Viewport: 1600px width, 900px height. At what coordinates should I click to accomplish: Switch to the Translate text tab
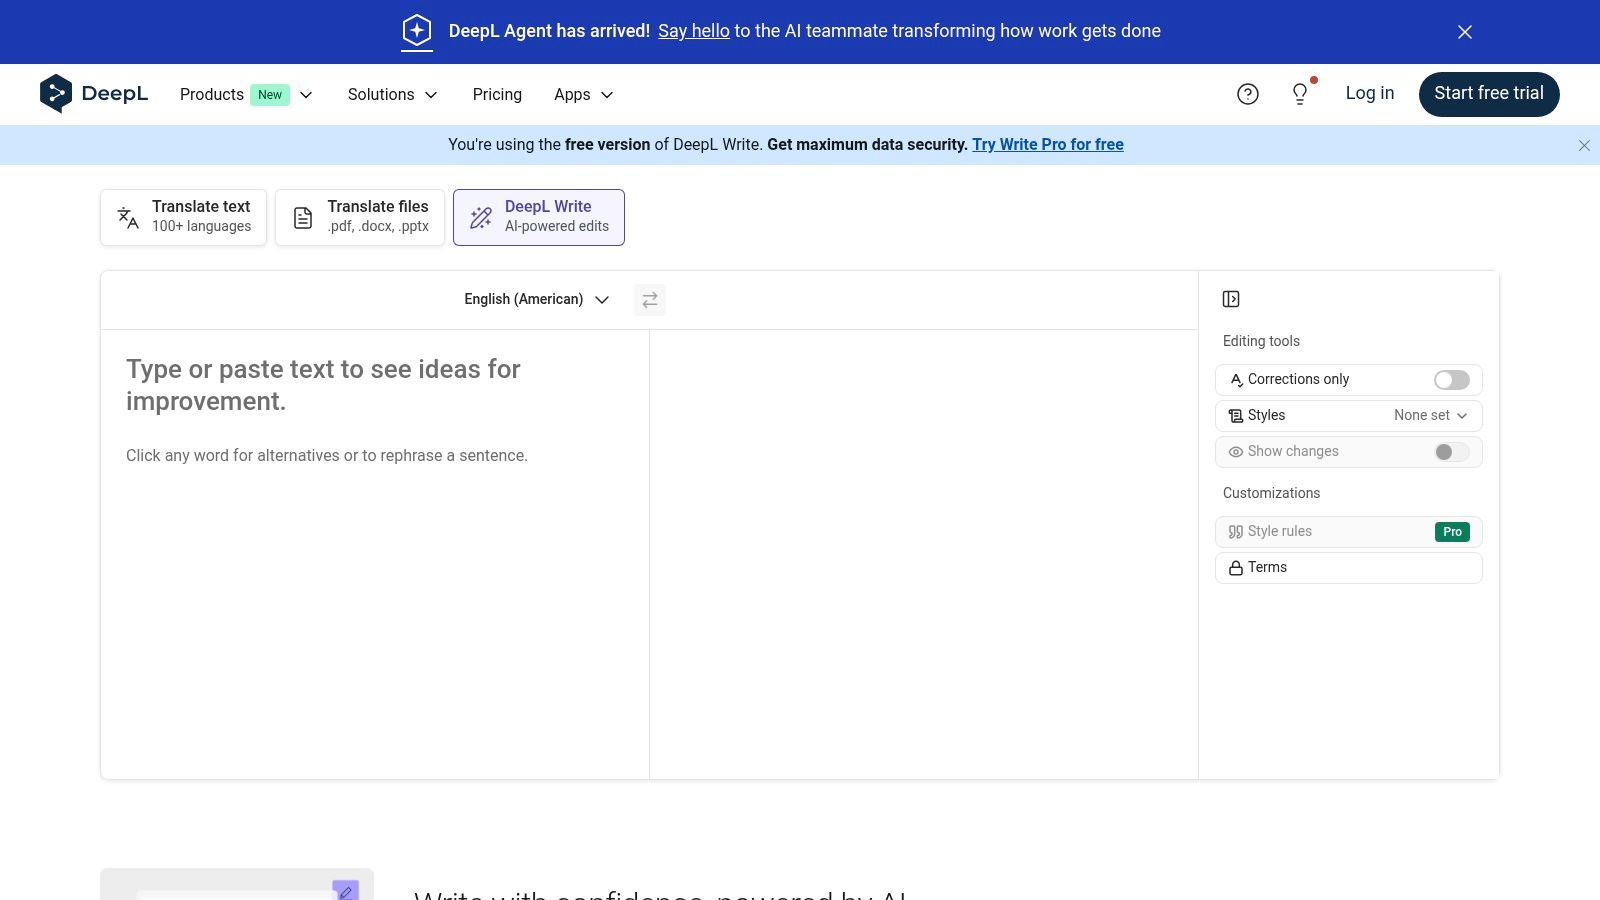(x=184, y=217)
